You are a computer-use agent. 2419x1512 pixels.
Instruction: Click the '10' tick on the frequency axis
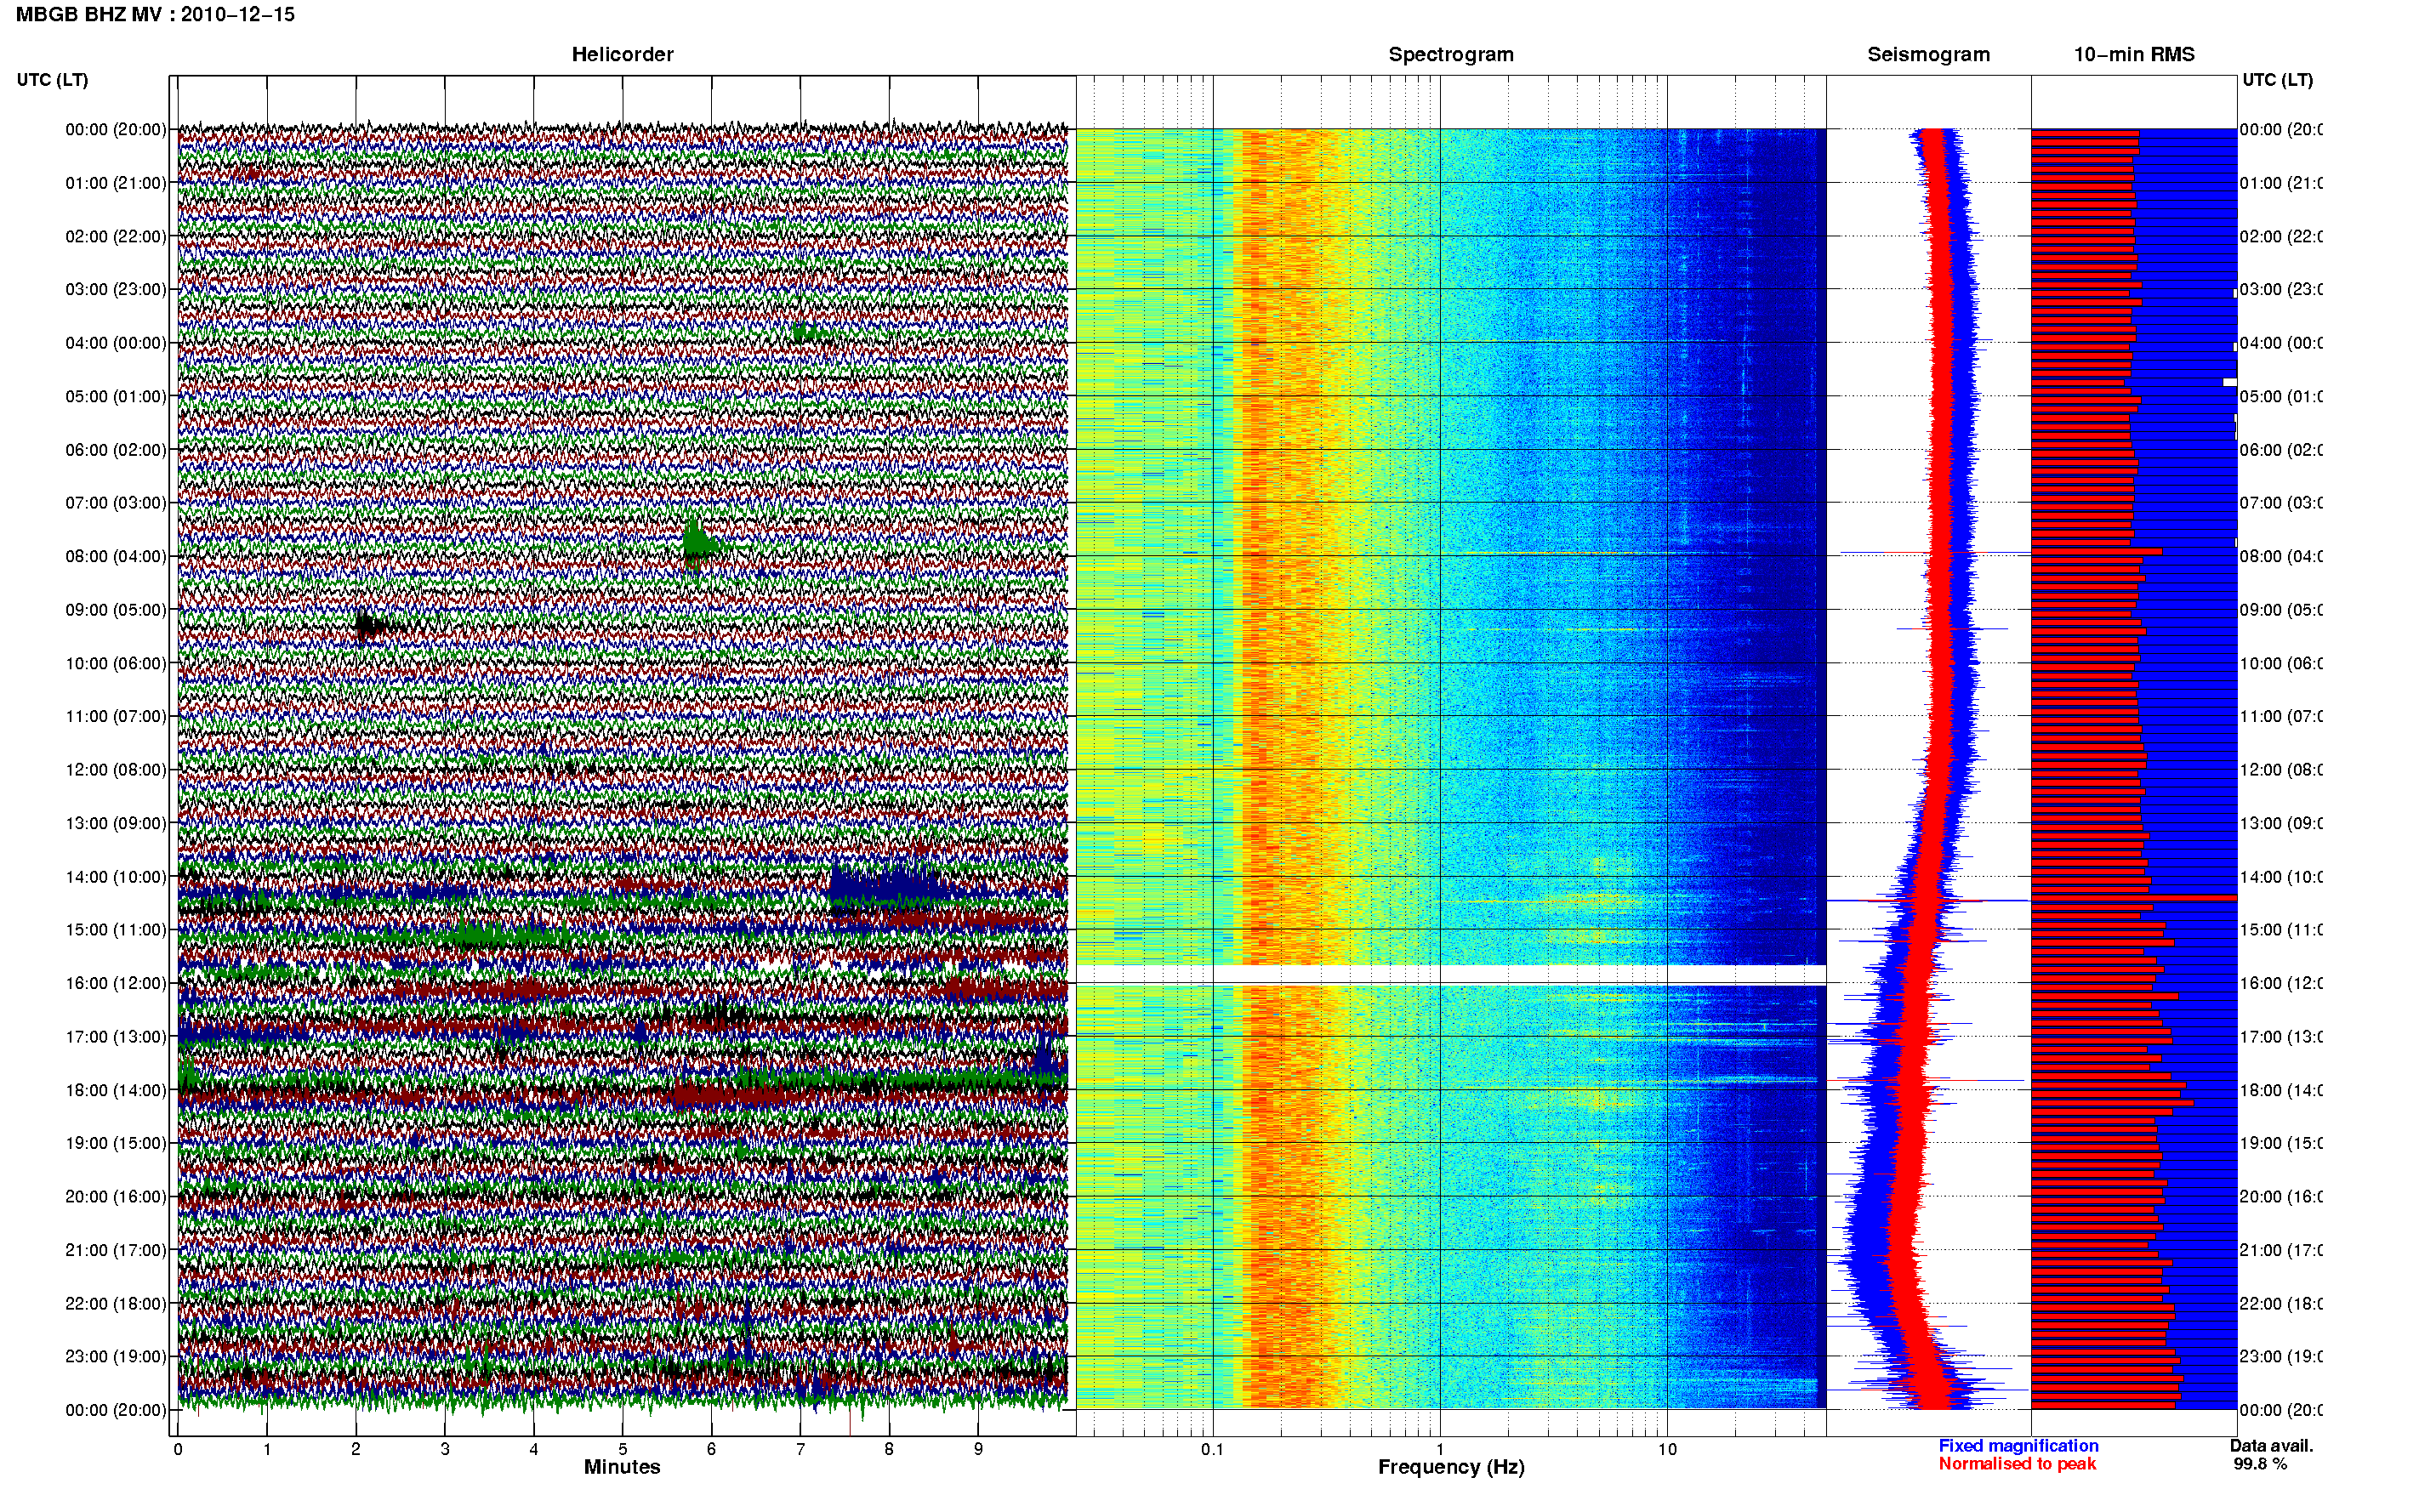[x=1667, y=1449]
